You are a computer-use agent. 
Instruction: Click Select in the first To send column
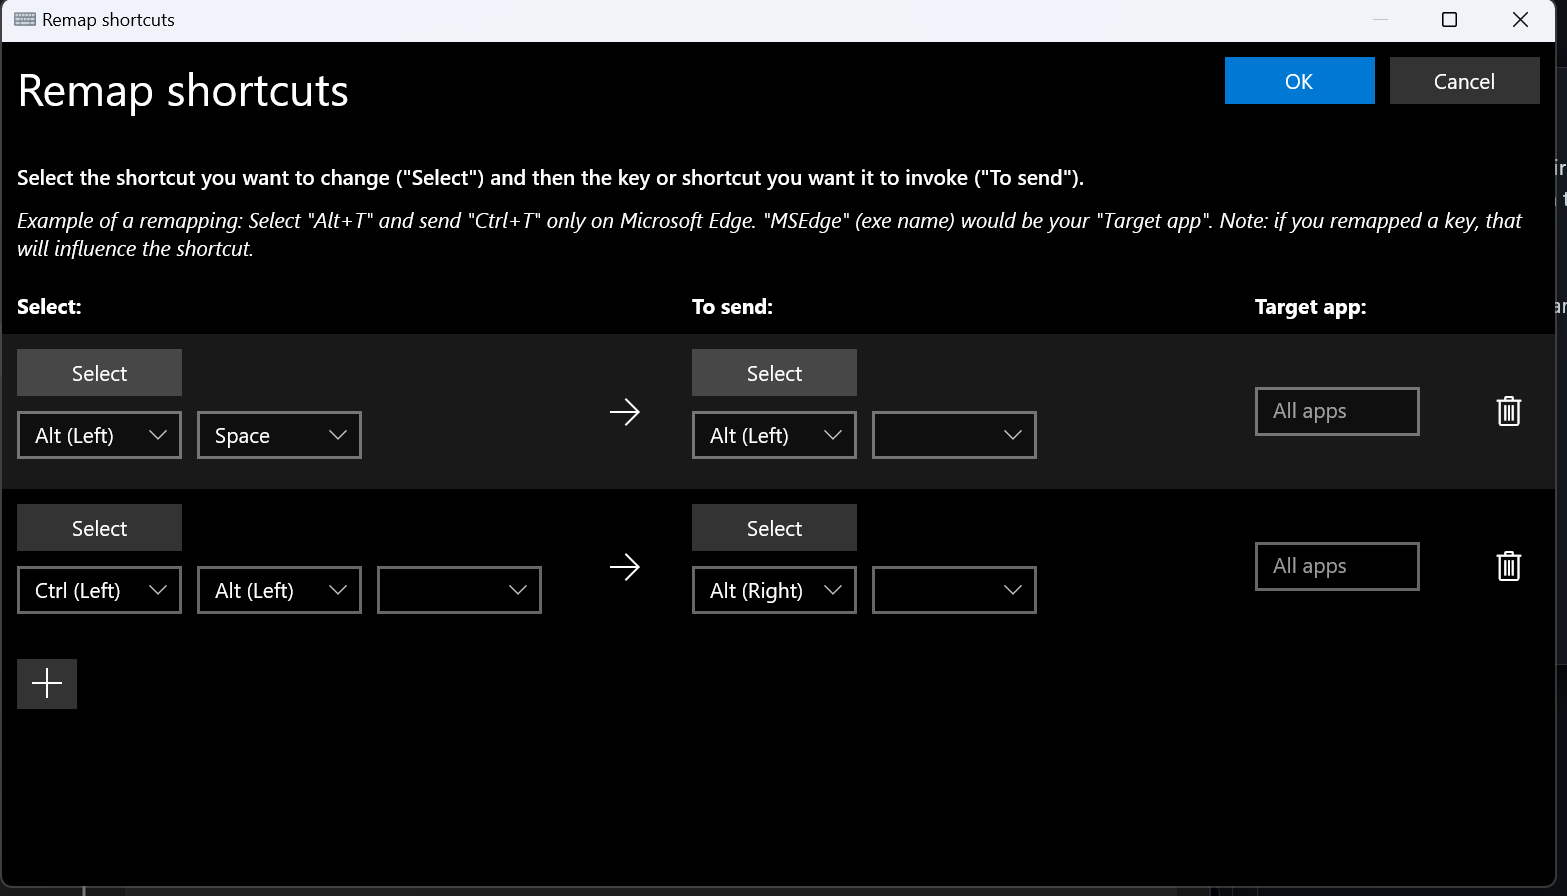click(774, 372)
